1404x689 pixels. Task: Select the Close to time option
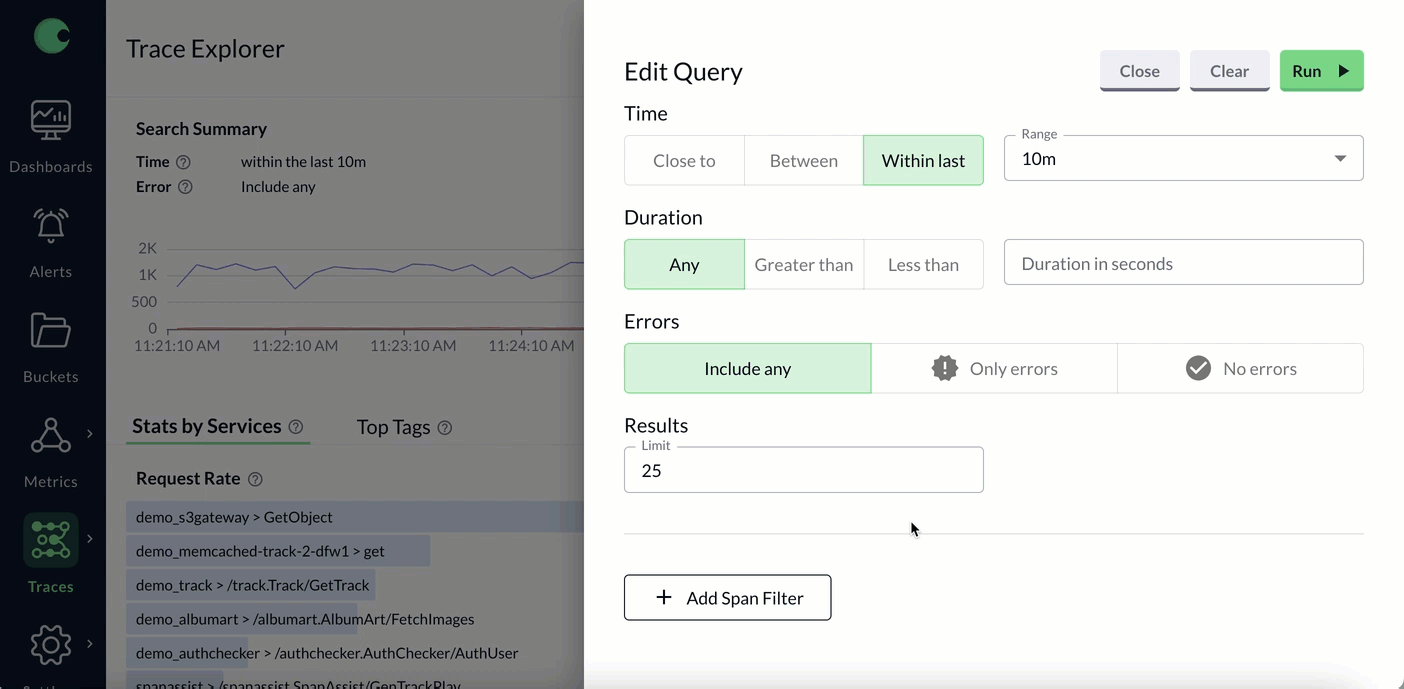[684, 160]
